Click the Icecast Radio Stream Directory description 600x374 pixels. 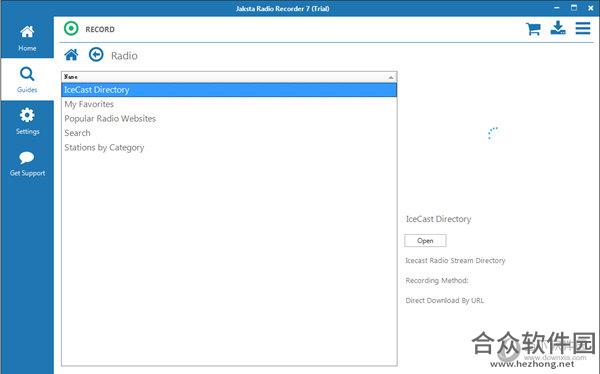point(455,261)
